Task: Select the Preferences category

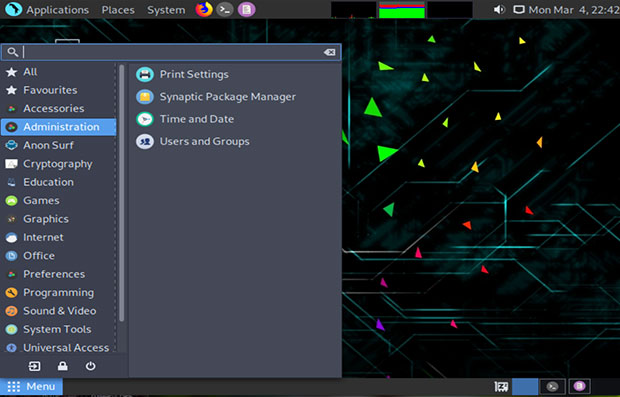Action: (x=59, y=274)
